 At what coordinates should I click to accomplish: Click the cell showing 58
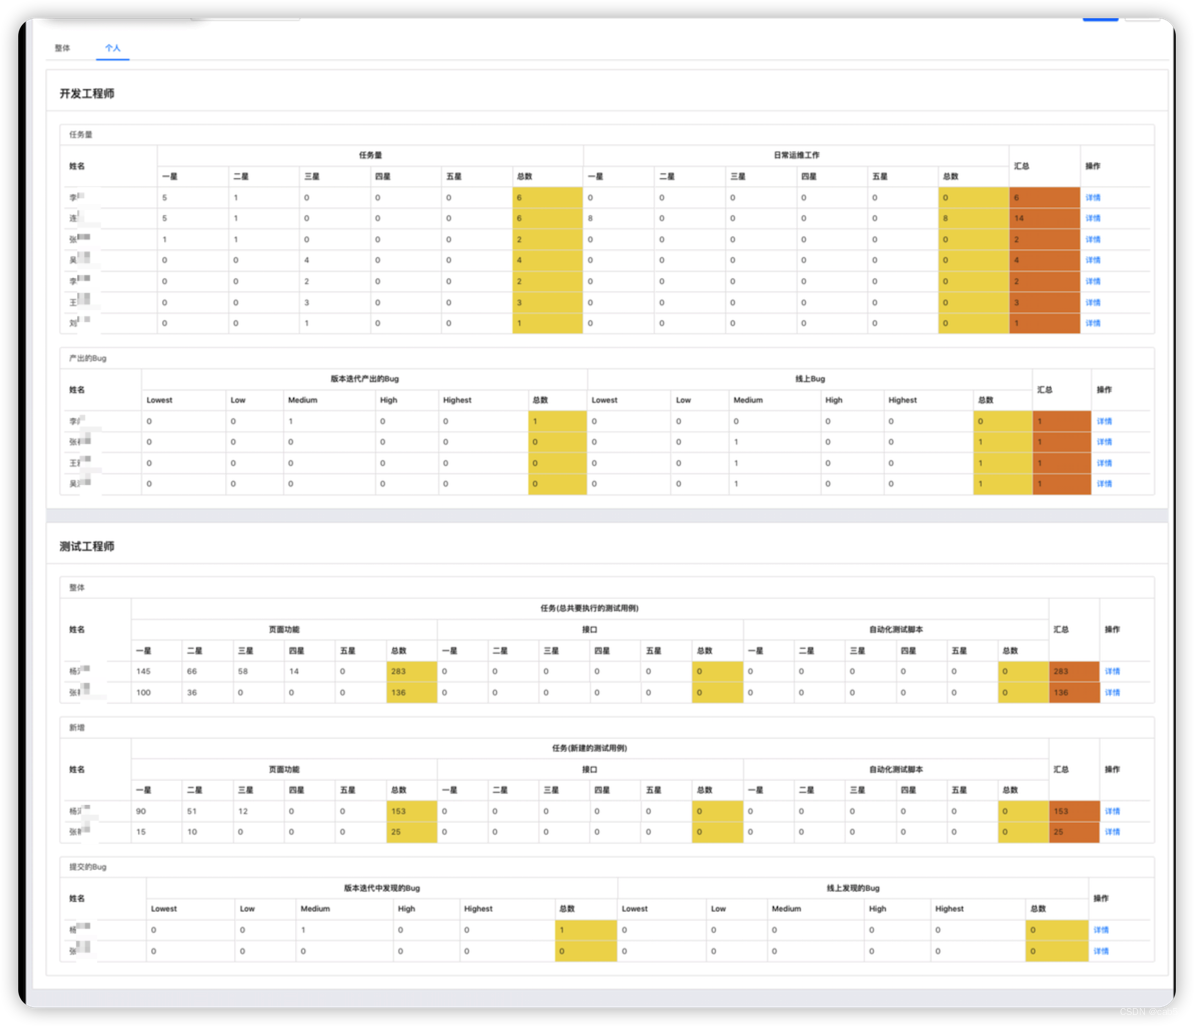click(x=258, y=671)
